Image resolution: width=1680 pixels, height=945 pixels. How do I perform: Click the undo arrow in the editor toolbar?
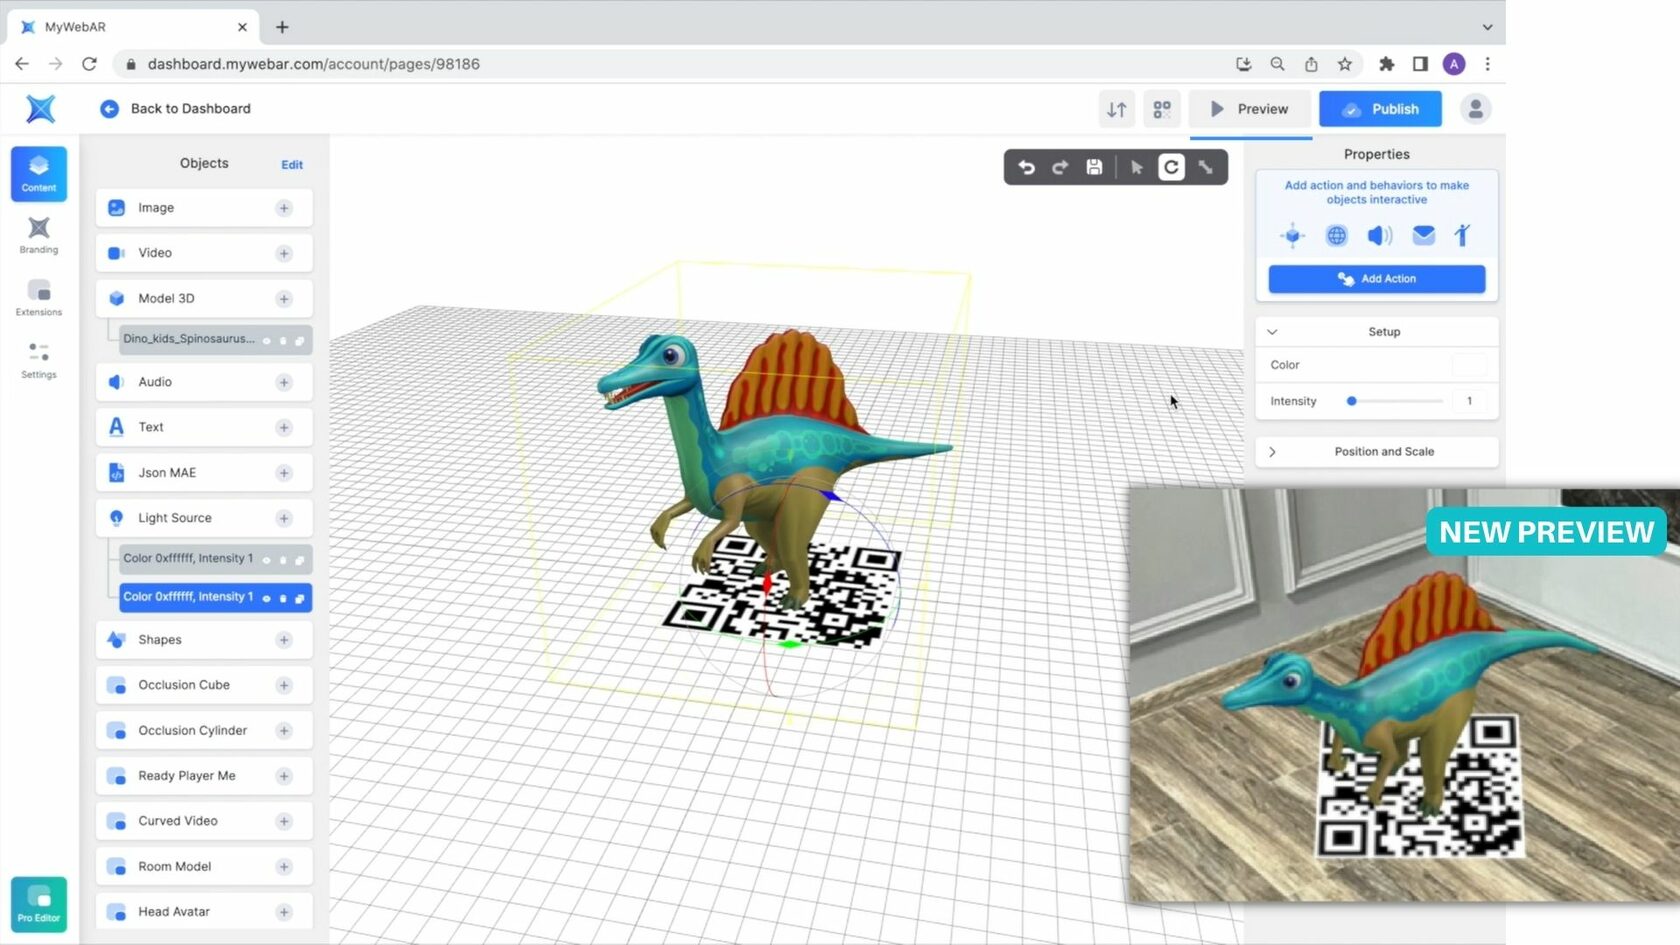pos(1026,167)
